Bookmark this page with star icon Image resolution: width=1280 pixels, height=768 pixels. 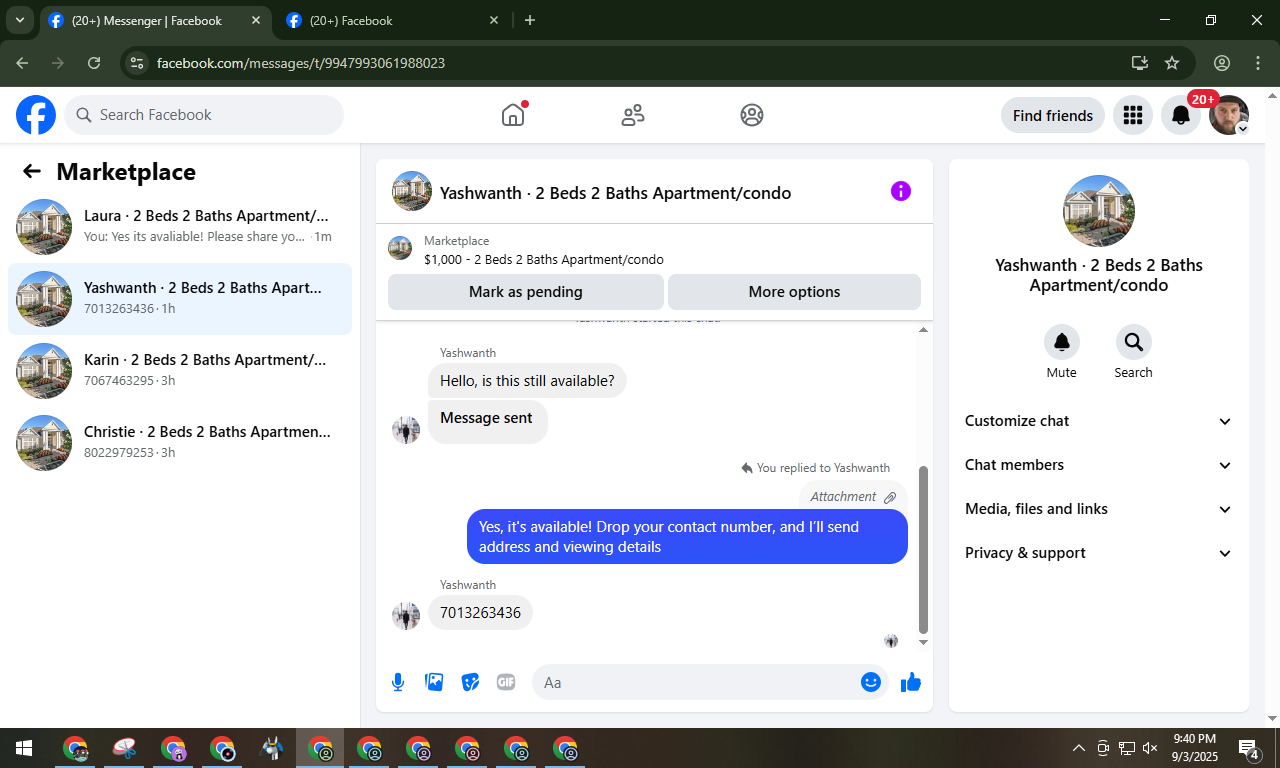1172,63
